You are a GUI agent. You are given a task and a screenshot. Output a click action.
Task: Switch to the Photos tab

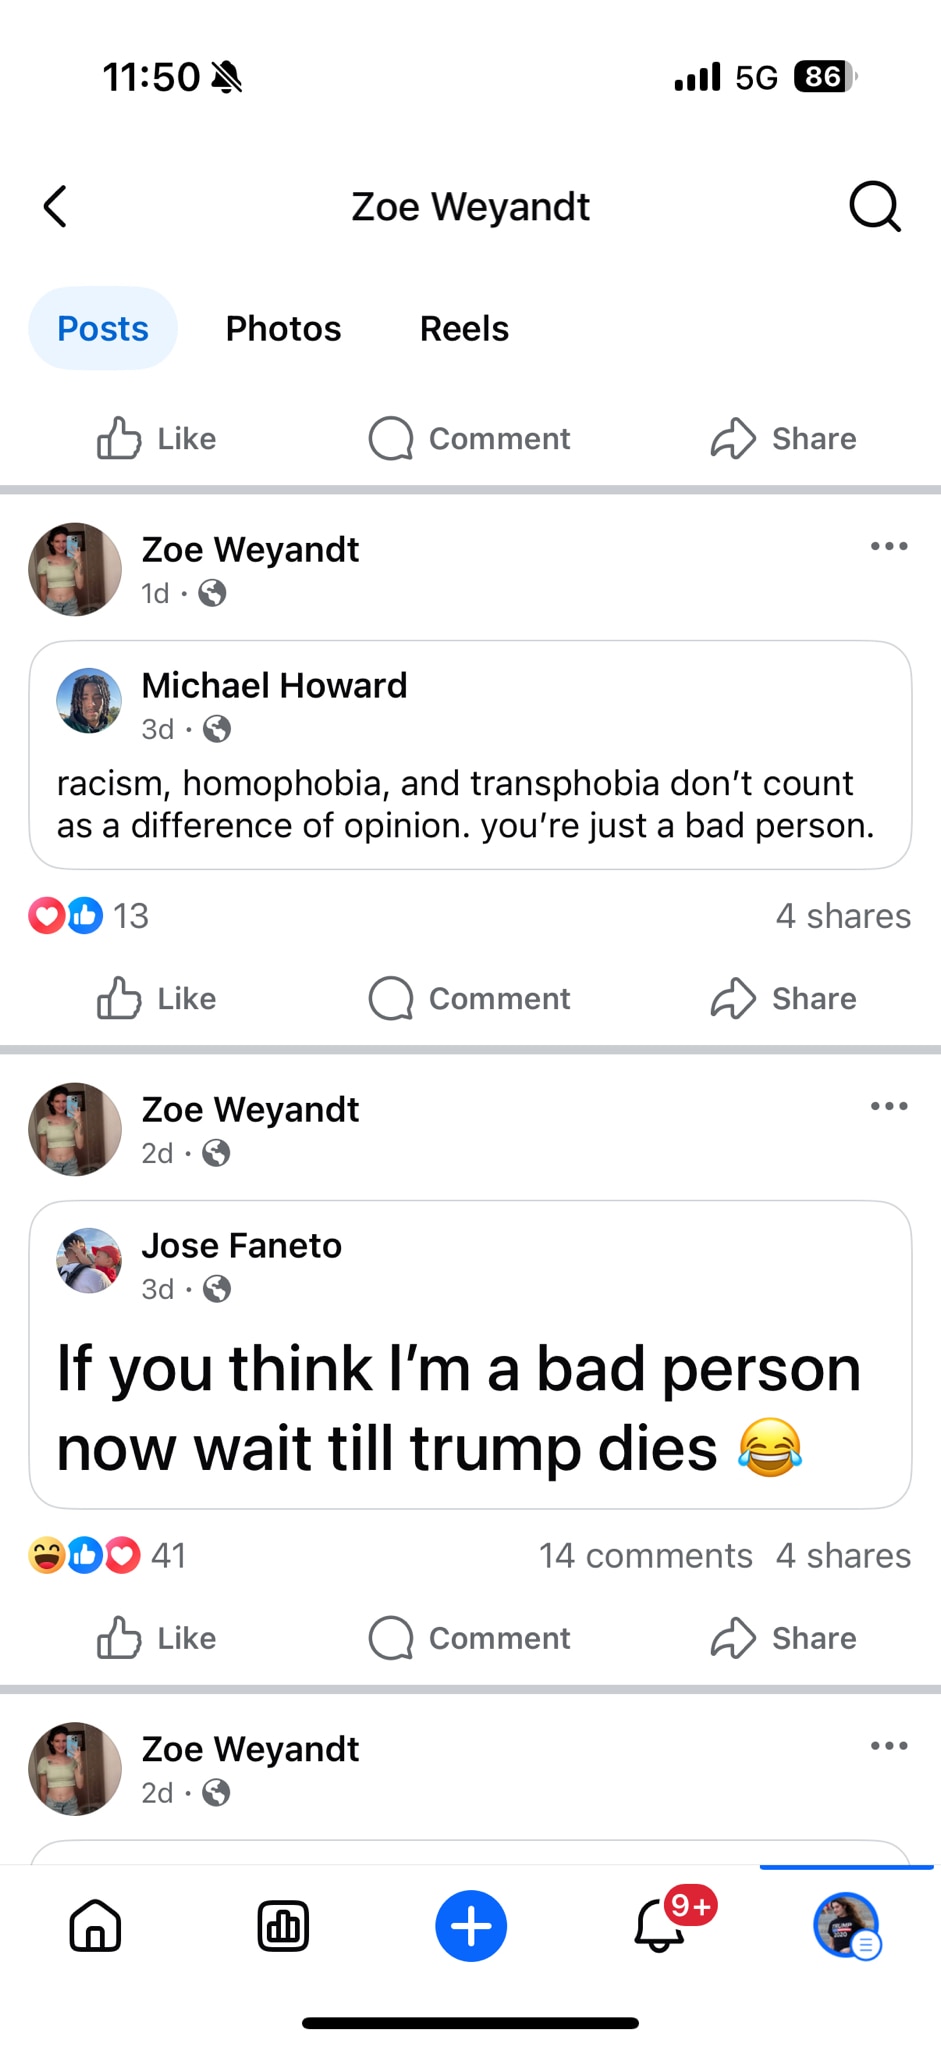point(283,328)
